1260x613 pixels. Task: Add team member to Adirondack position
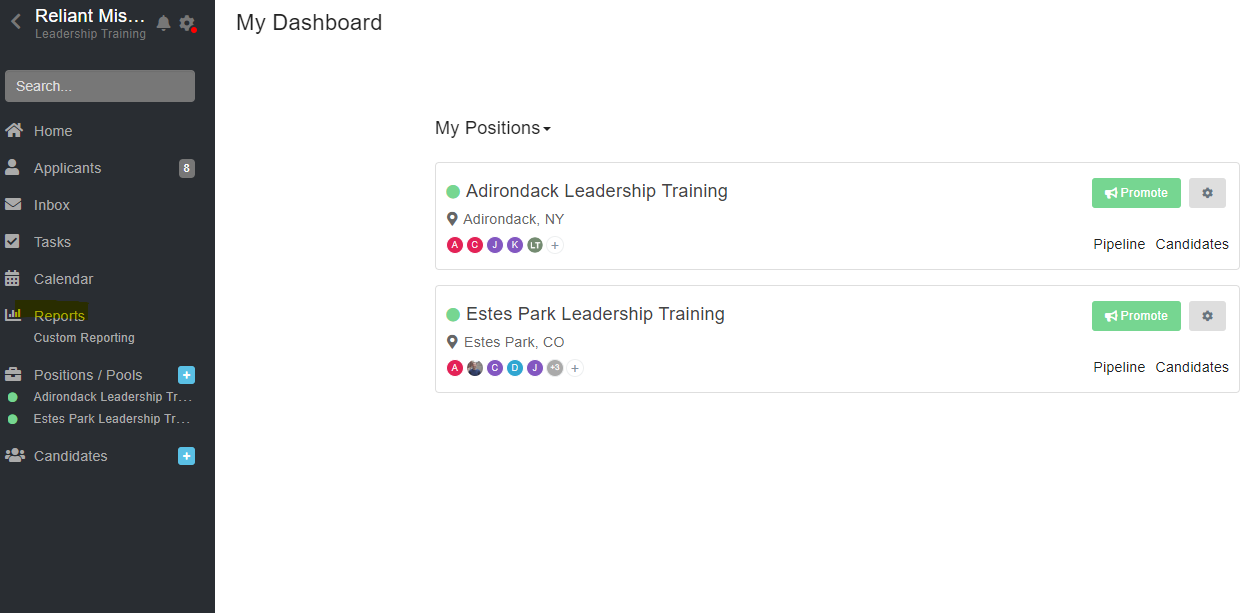pyautogui.click(x=555, y=245)
